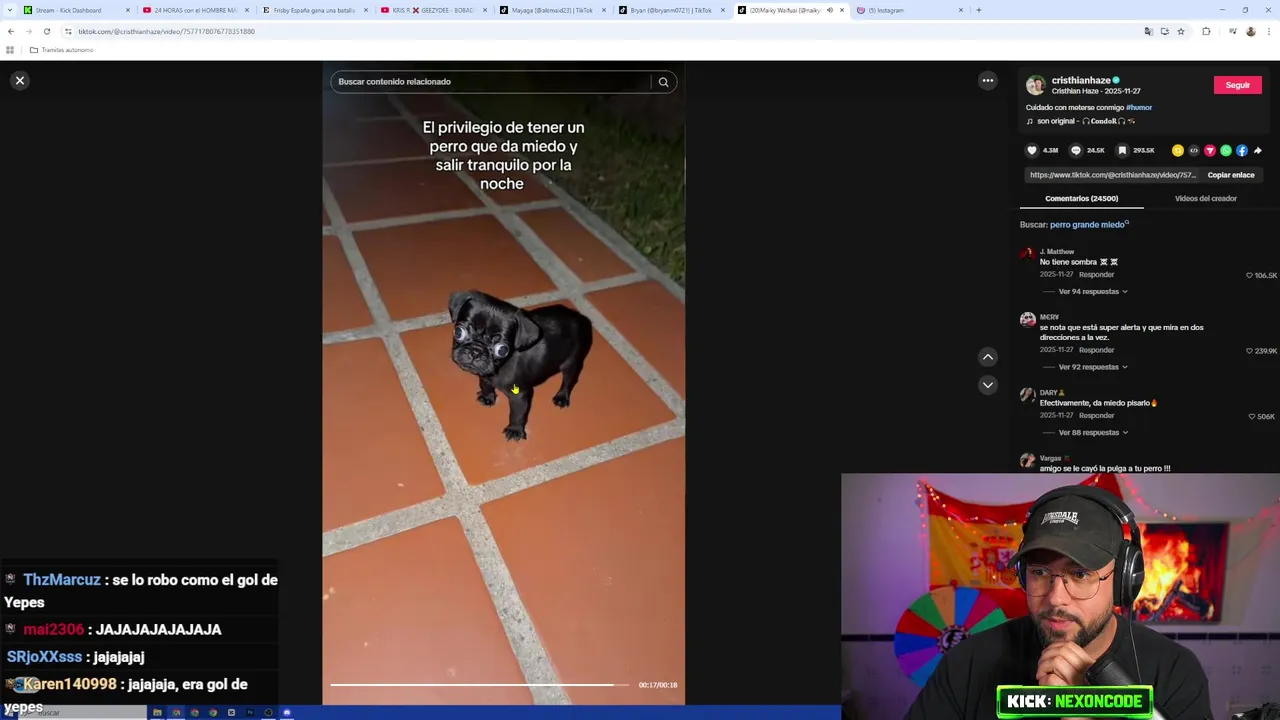The height and width of the screenshot is (720, 1280).
Task: Open the three-dots more options menu
Action: click(988, 81)
